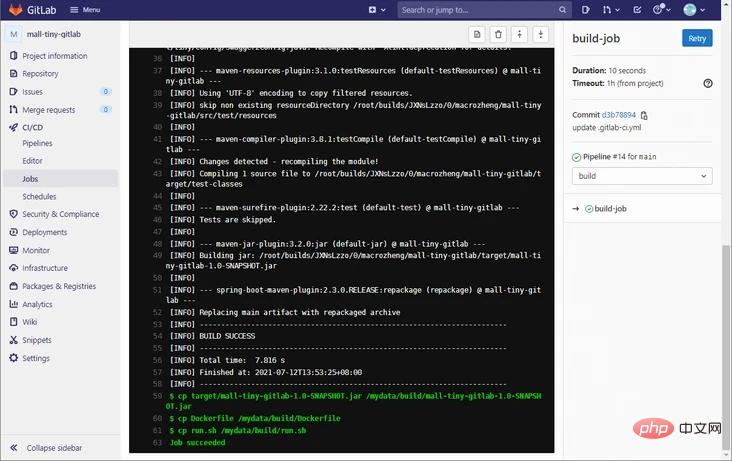Viewport: 732px width, 461px height.
Task: Open Pipelines under CI/CD
Action: click(37, 143)
